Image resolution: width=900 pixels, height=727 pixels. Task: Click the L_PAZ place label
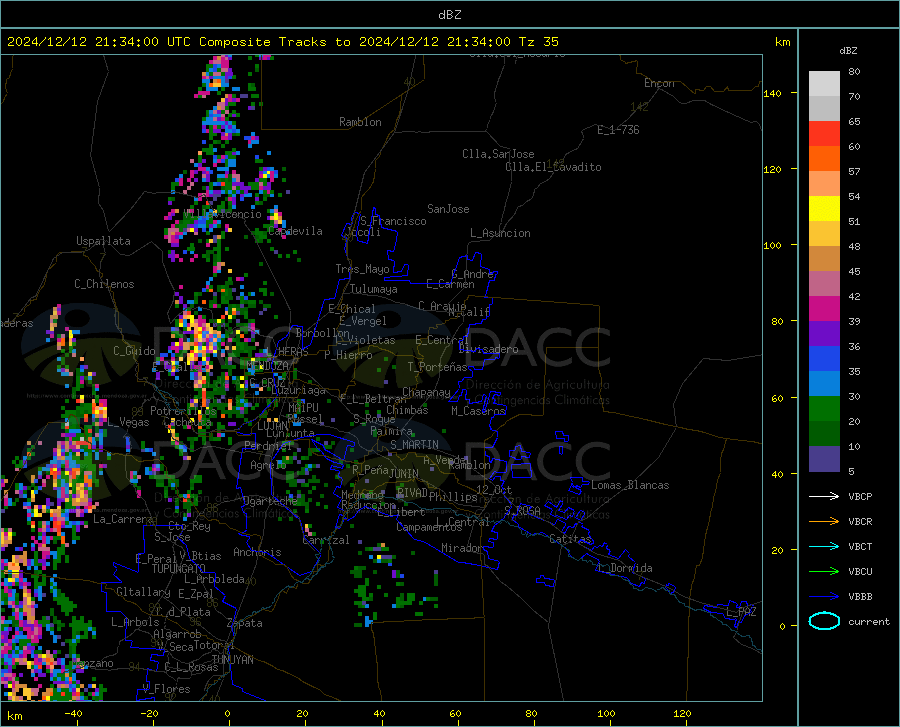click(x=741, y=612)
